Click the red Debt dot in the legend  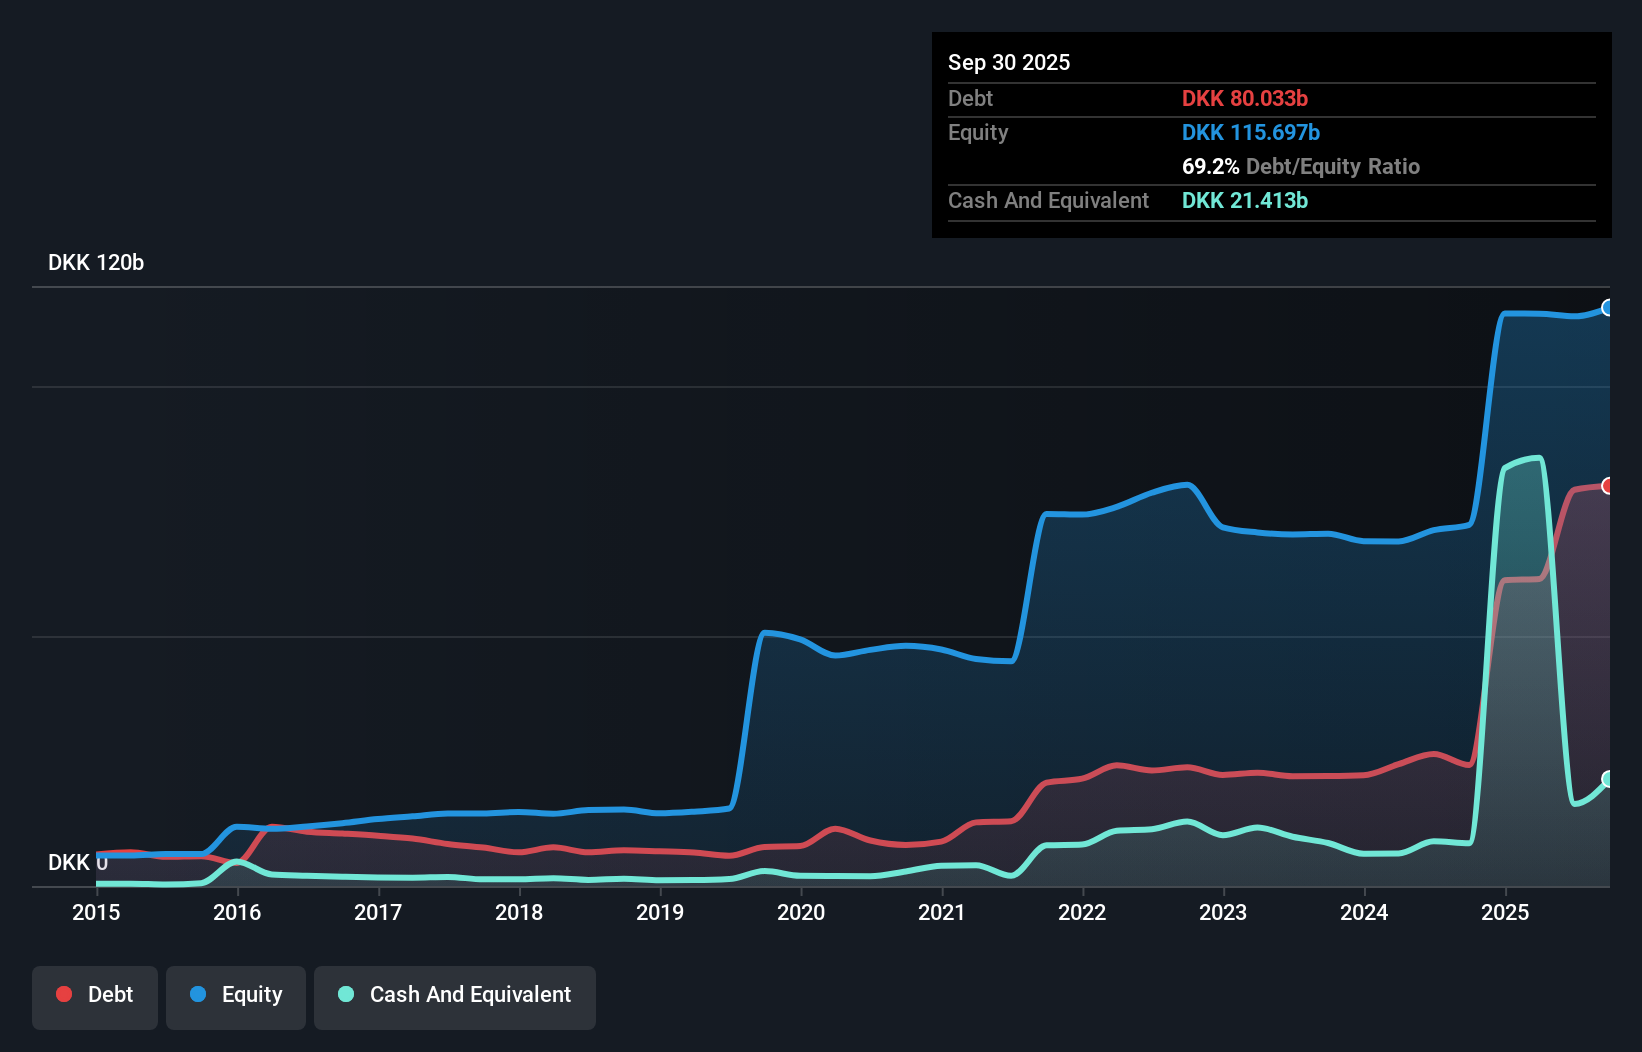[x=64, y=994]
